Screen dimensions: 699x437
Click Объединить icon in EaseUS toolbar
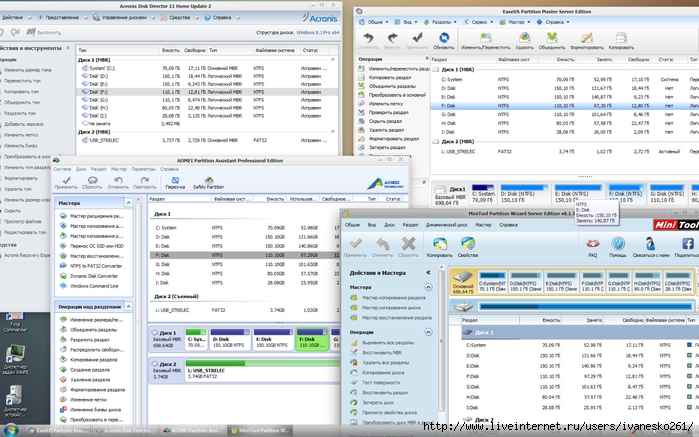[x=552, y=38]
